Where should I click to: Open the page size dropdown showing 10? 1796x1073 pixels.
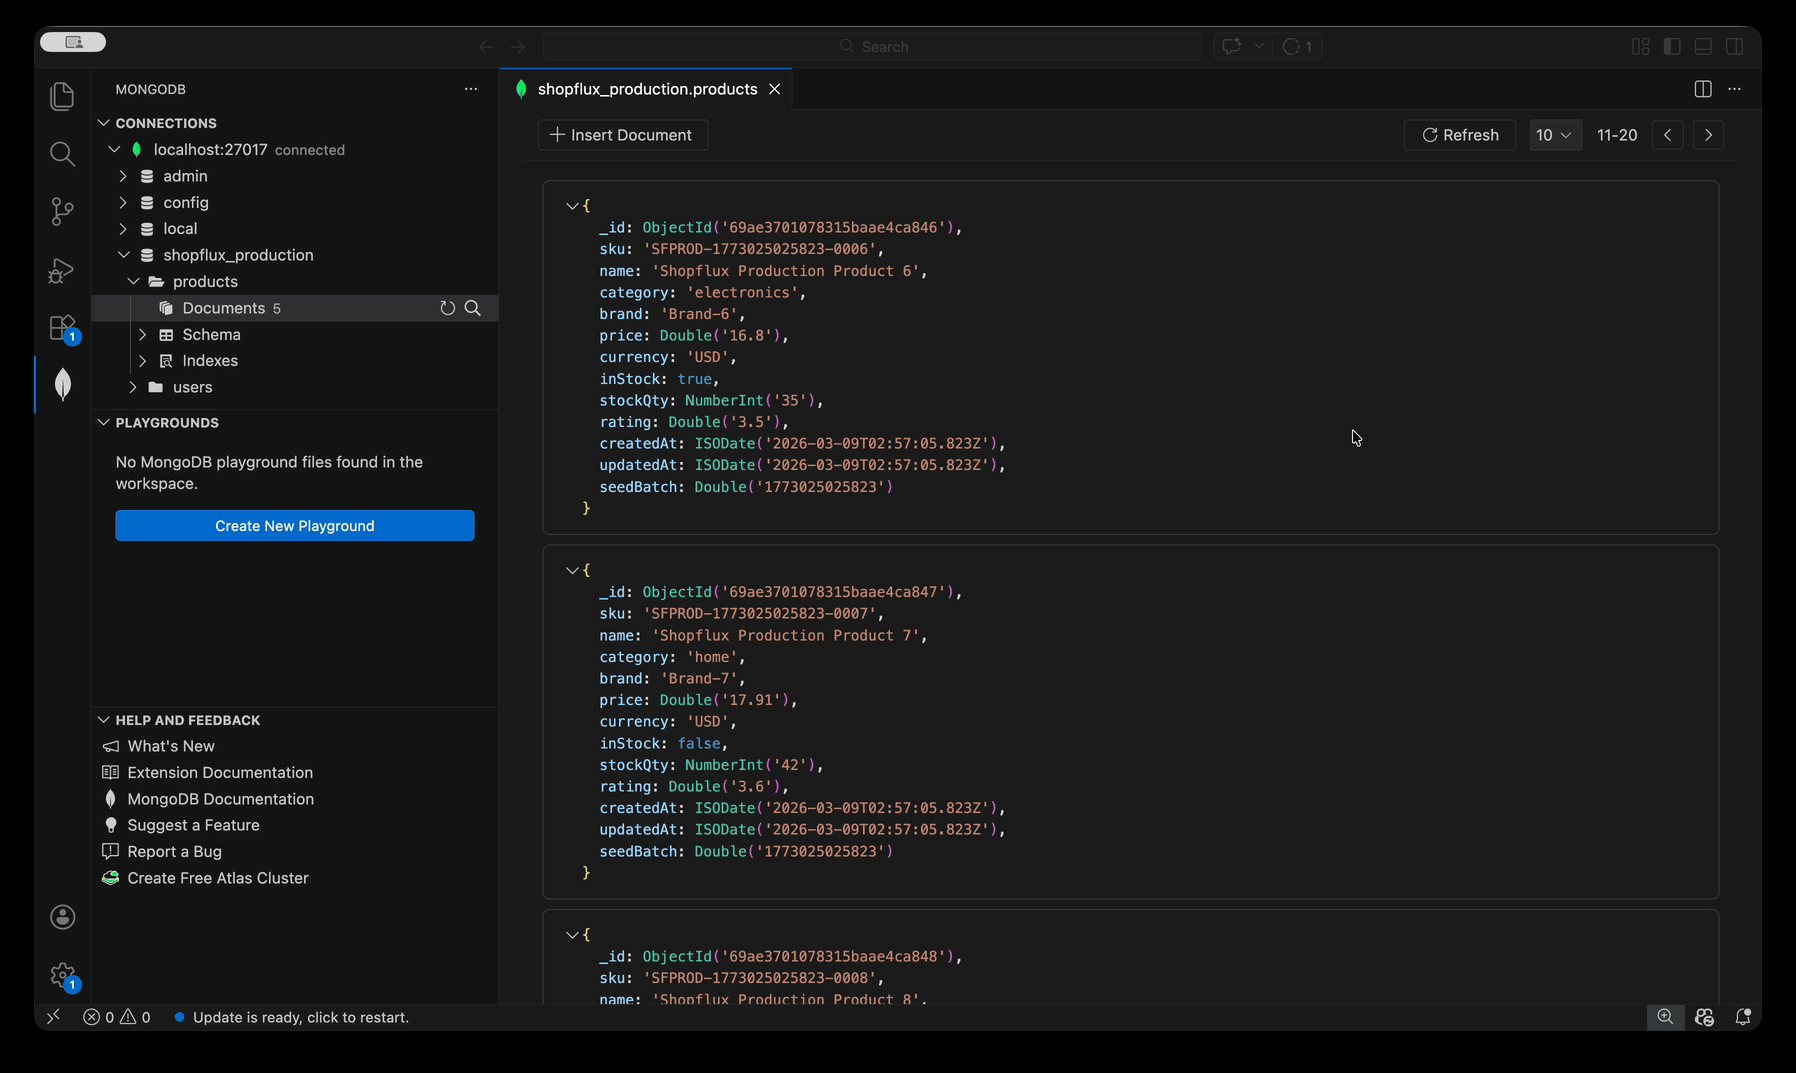click(x=1555, y=135)
